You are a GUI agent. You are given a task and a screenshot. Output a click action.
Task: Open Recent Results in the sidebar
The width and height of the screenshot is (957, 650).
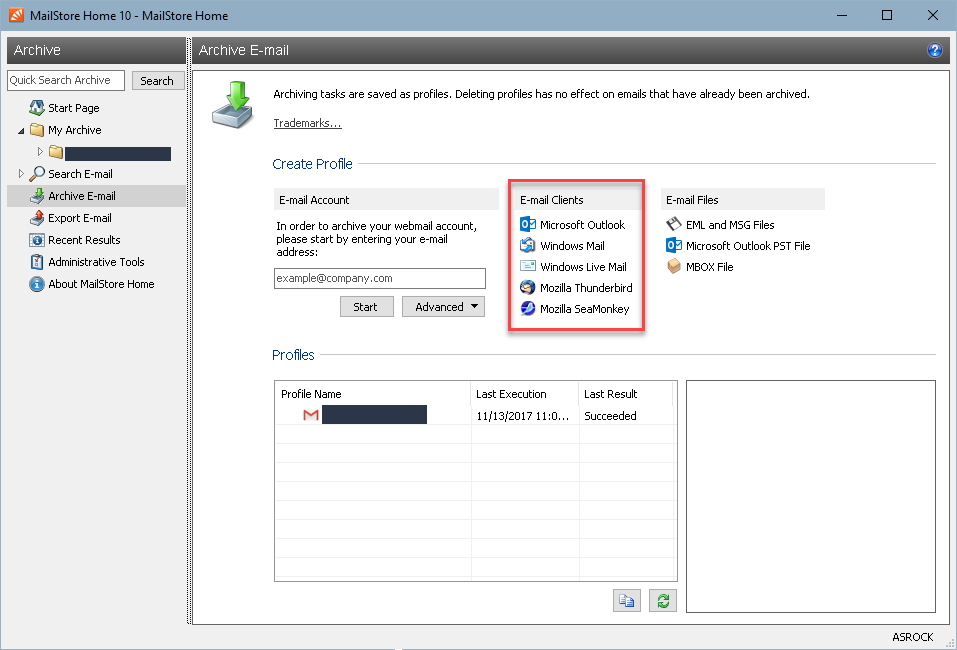point(84,240)
